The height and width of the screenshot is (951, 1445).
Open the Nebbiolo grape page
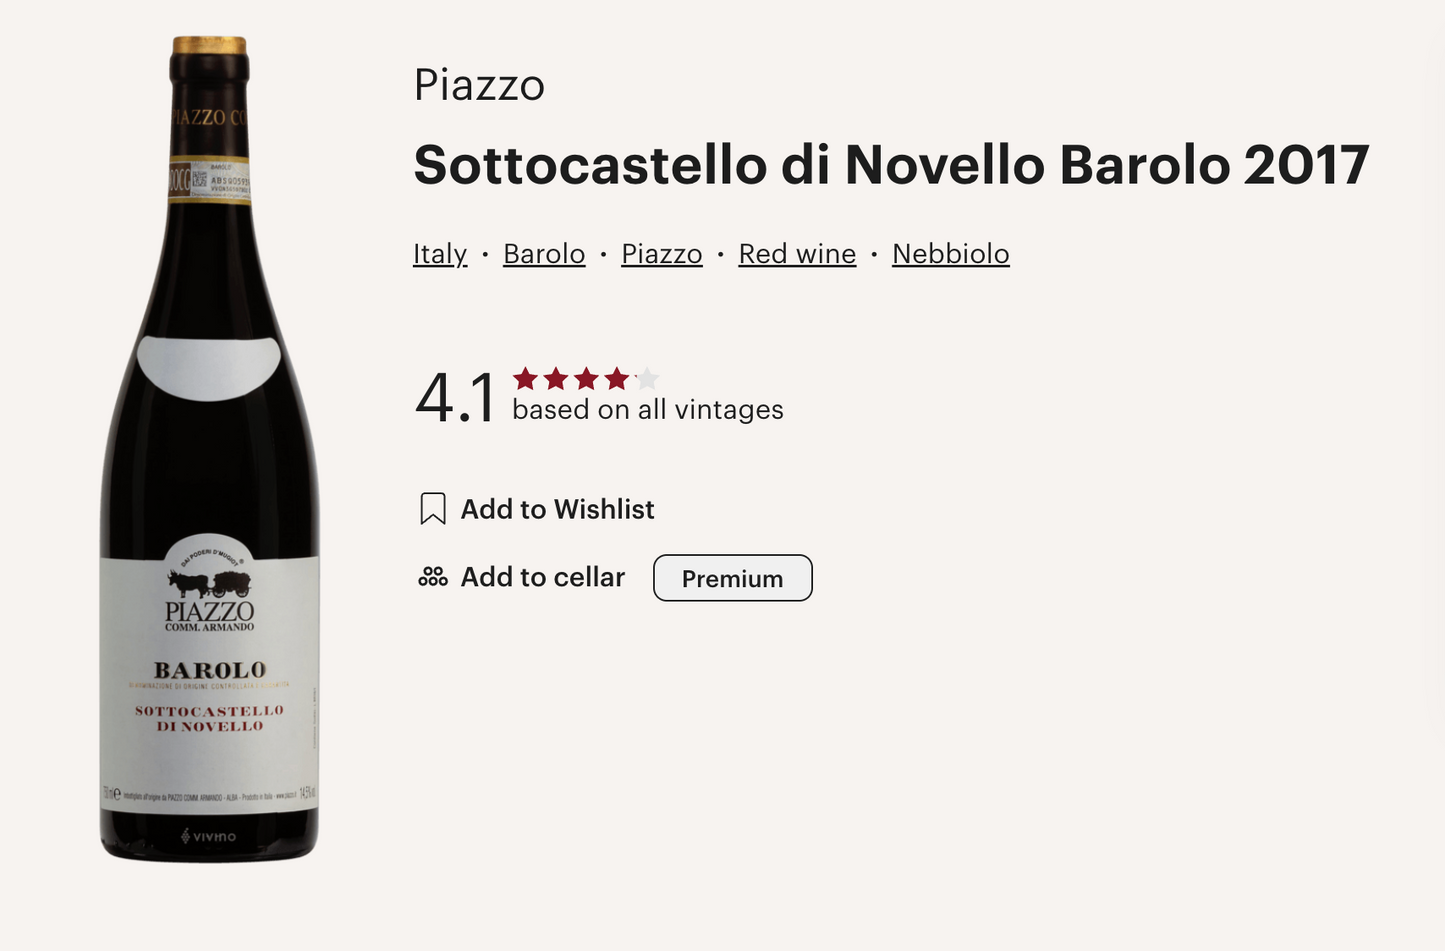tap(950, 254)
